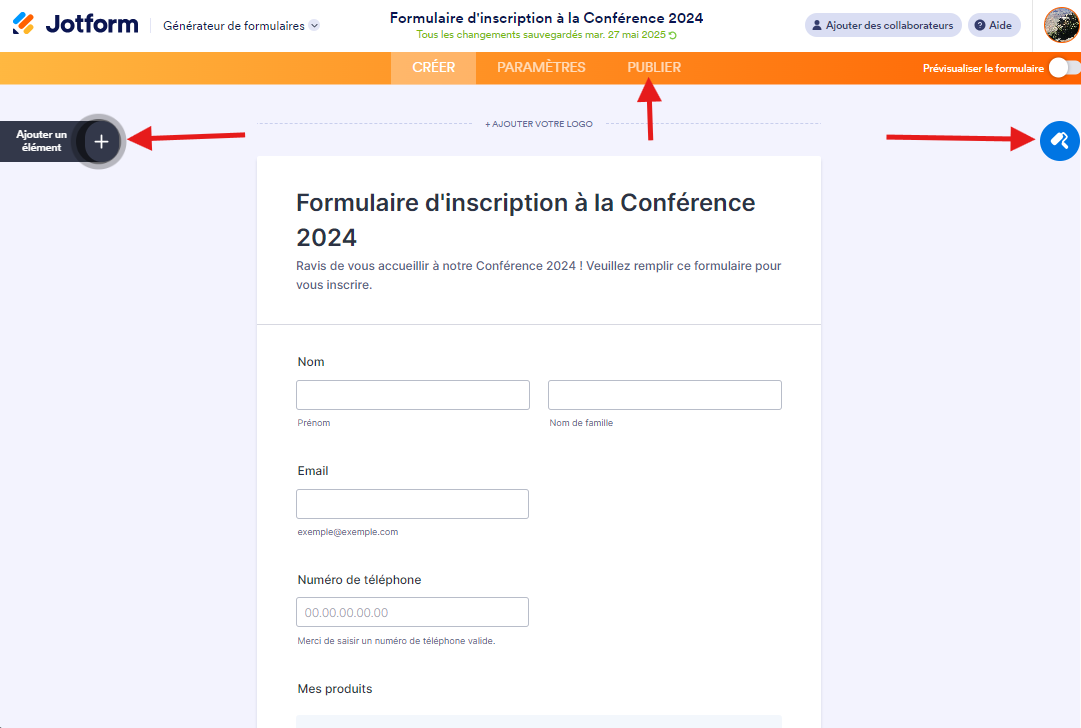Open the form designer paint roller

1060,141
